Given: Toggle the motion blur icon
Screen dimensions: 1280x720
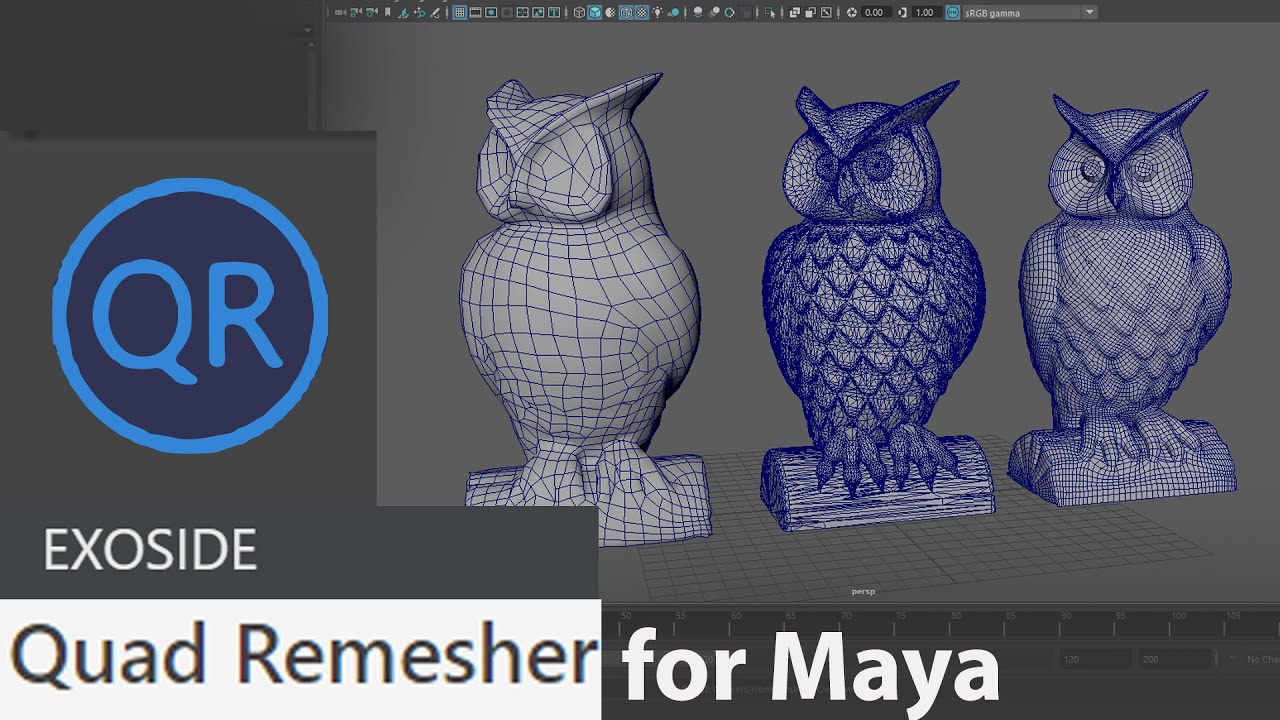Looking at the screenshot, I should (714, 13).
